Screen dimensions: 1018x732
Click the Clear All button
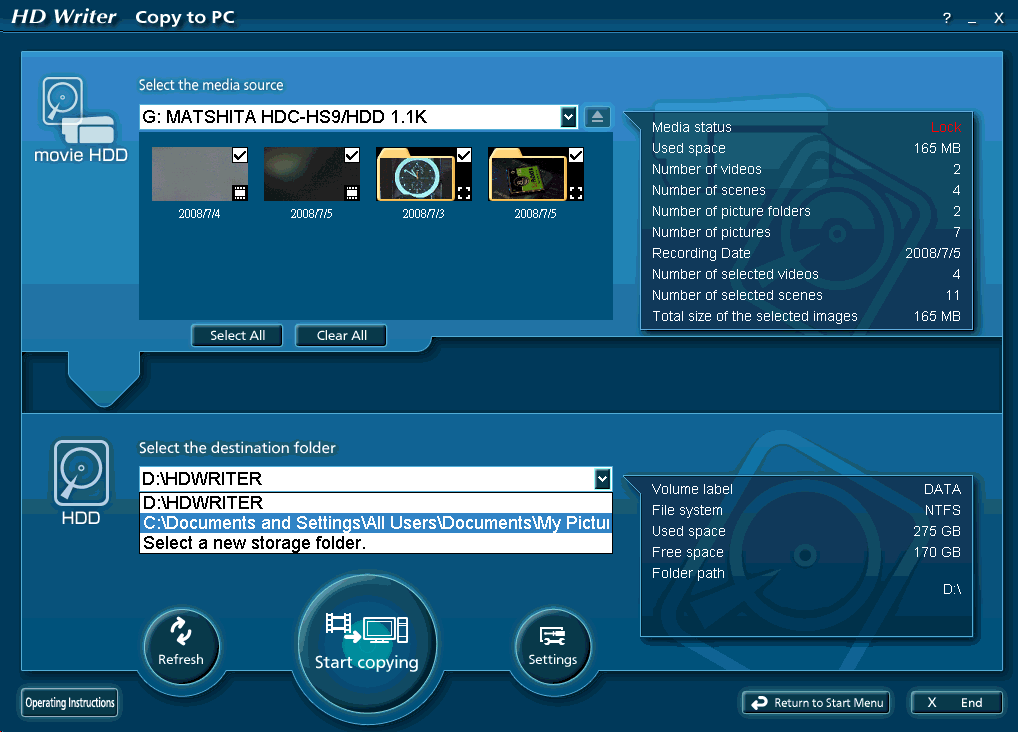pyautogui.click(x=341, y=336)
